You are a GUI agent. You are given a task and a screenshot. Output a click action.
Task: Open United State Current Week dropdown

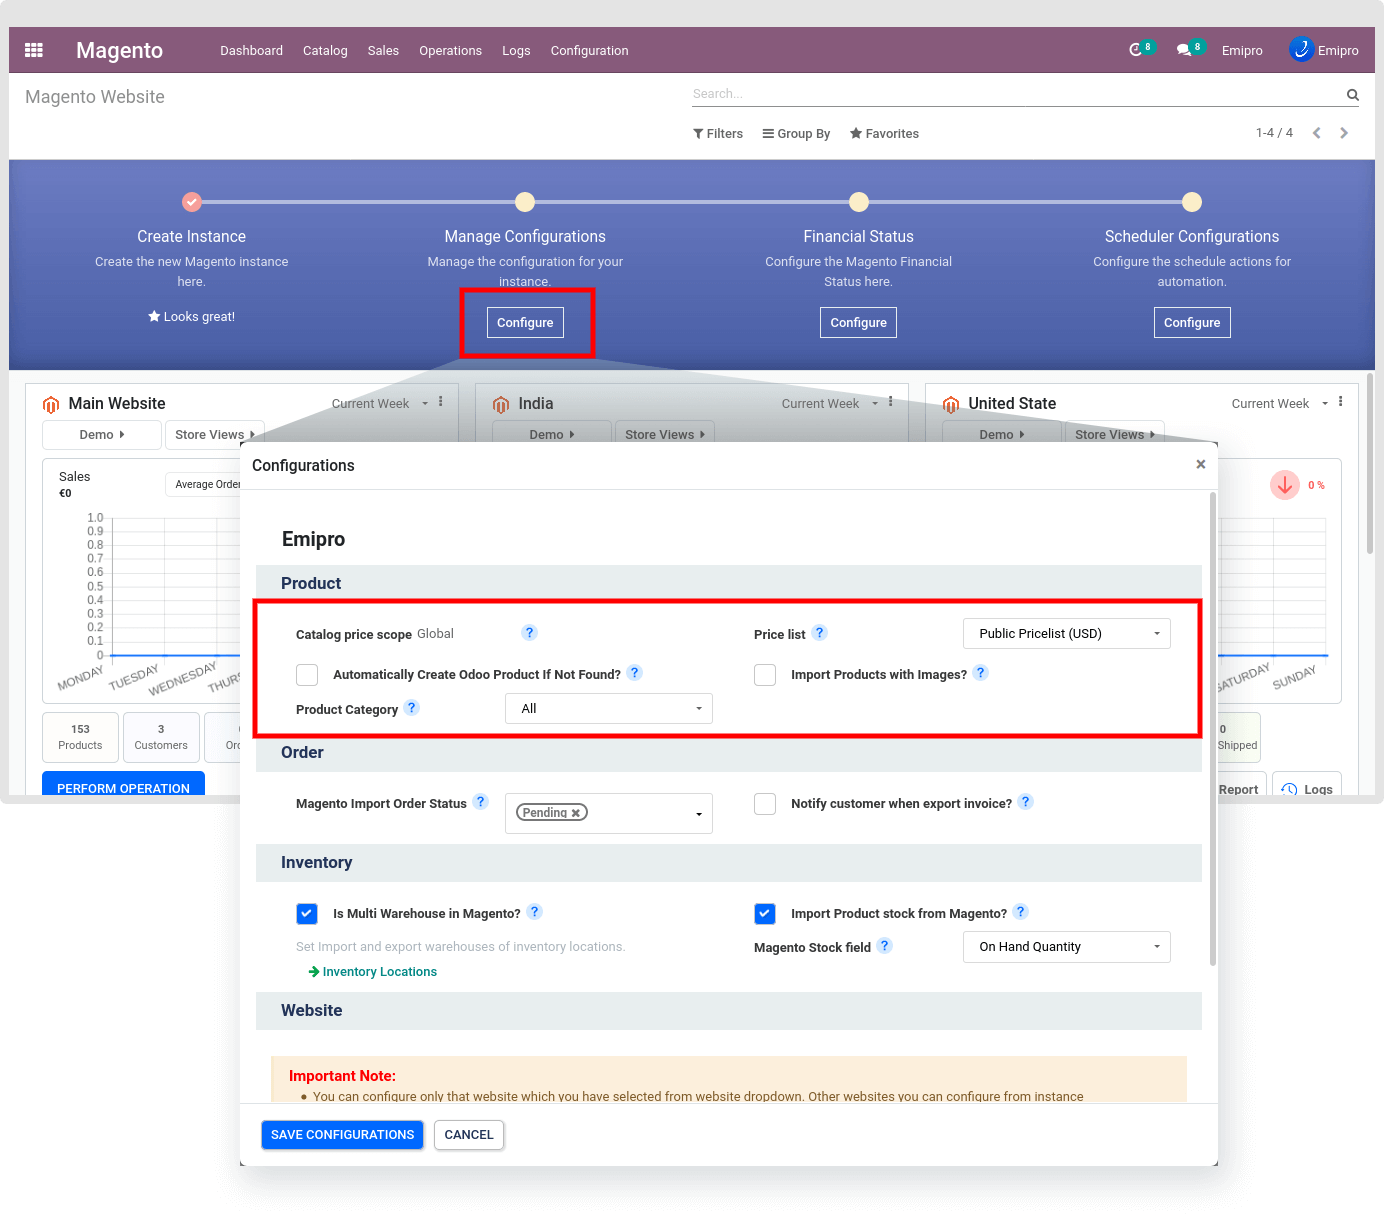[1279, 404]
